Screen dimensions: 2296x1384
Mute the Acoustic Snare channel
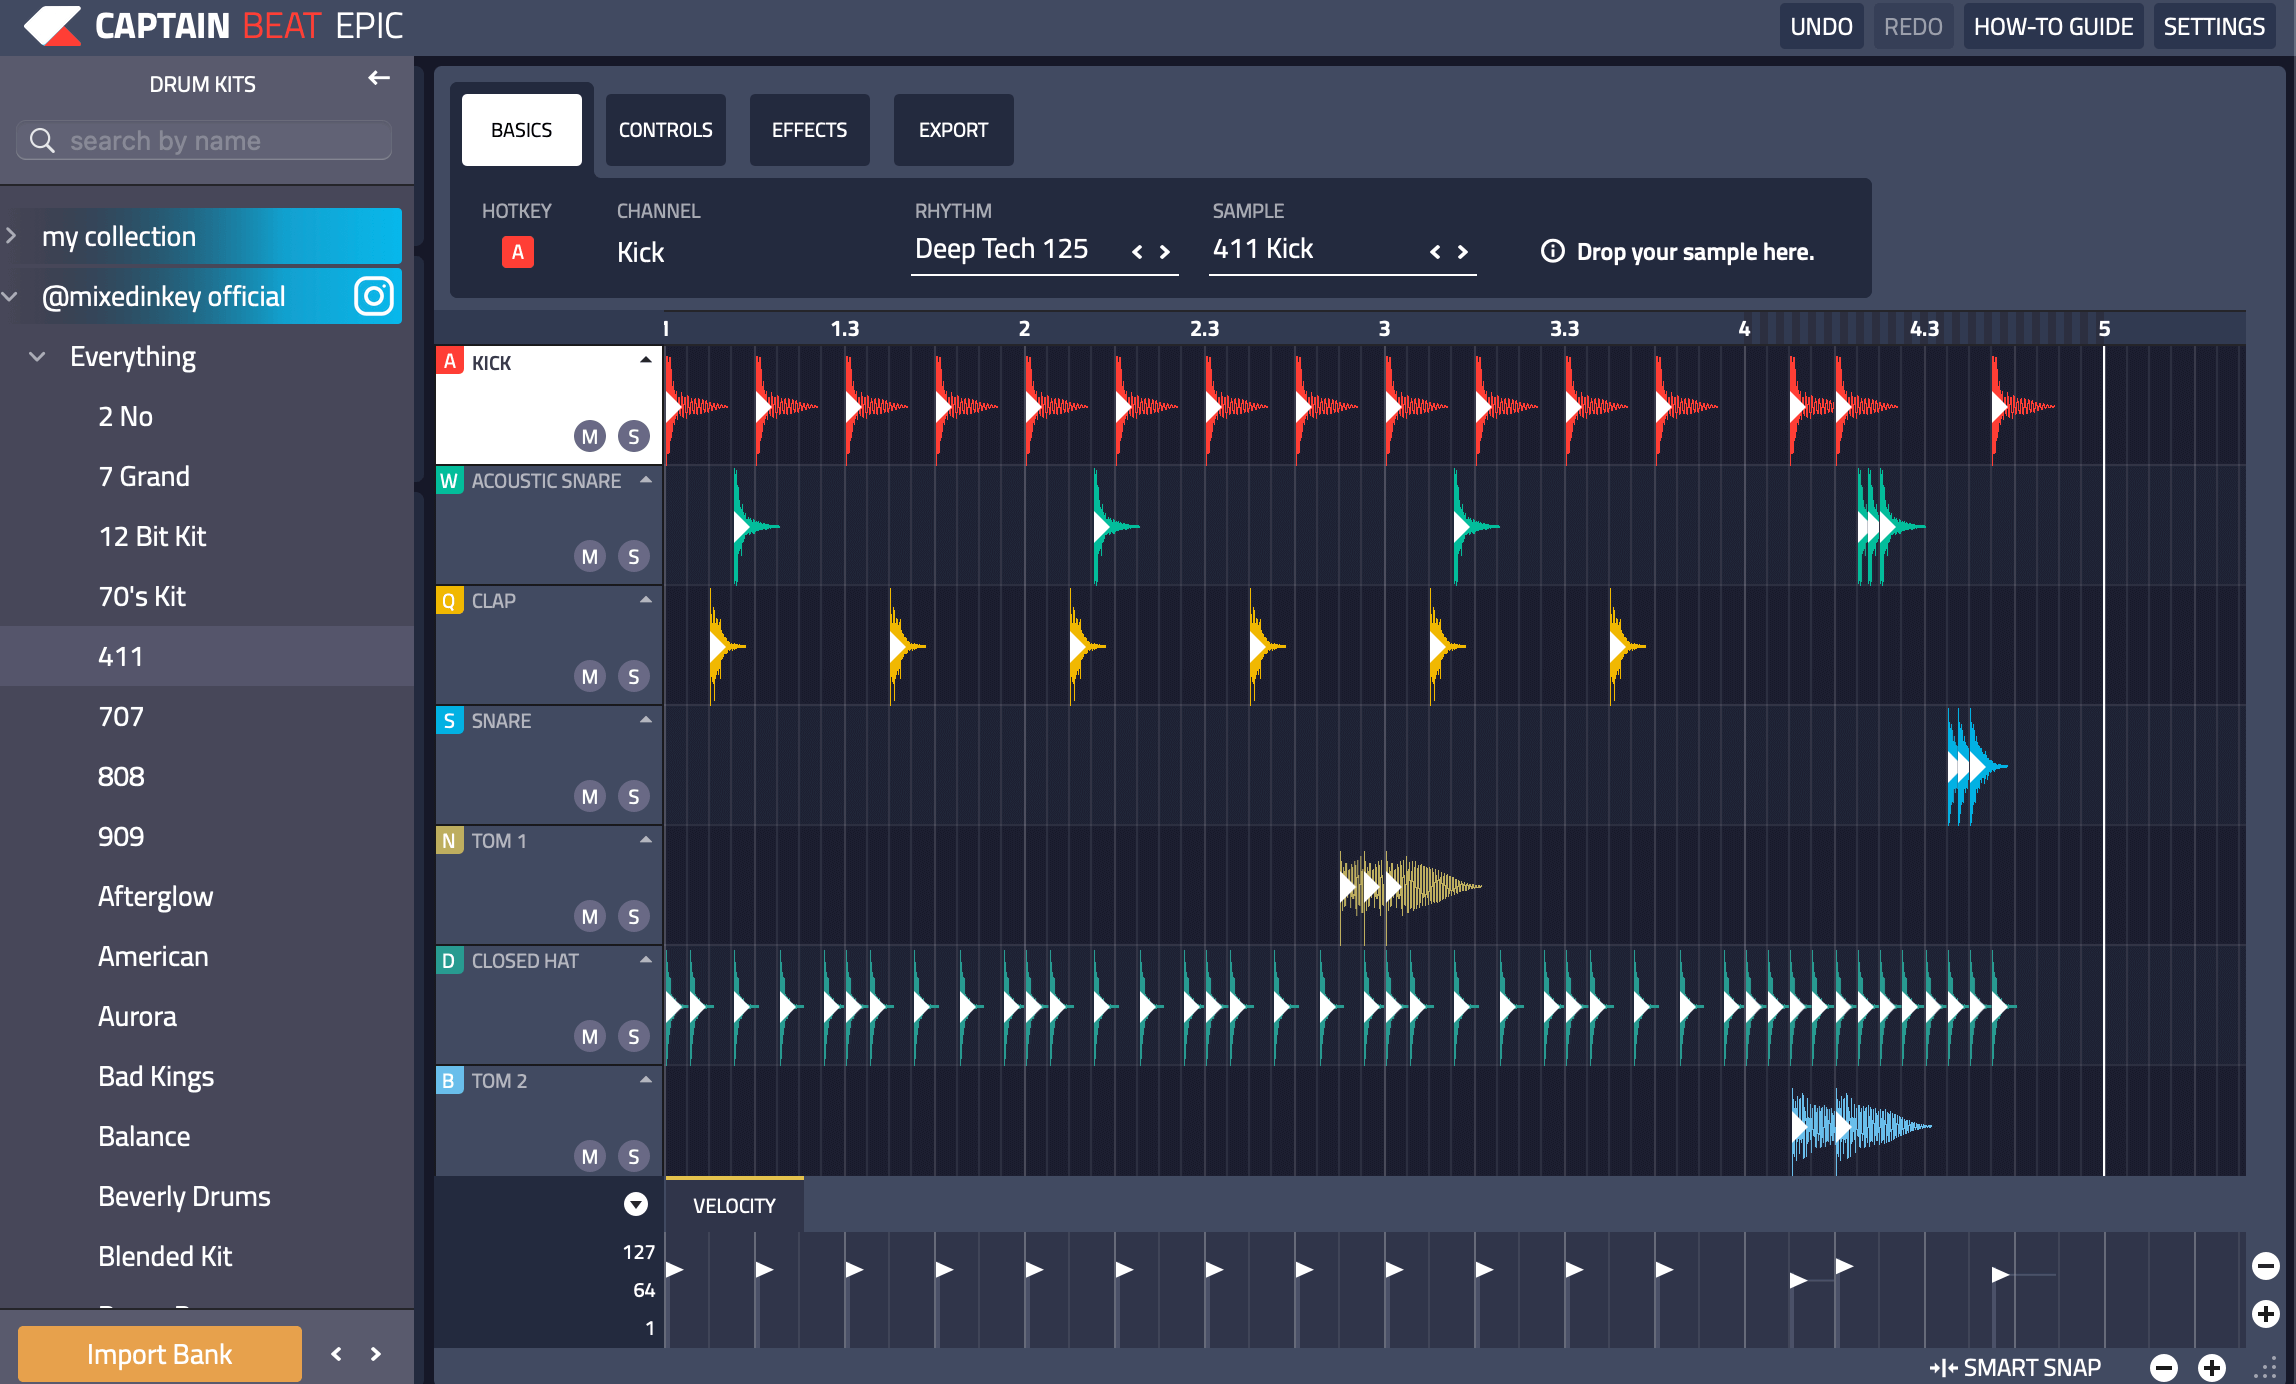pyautogui.click(x=590, y=556)
